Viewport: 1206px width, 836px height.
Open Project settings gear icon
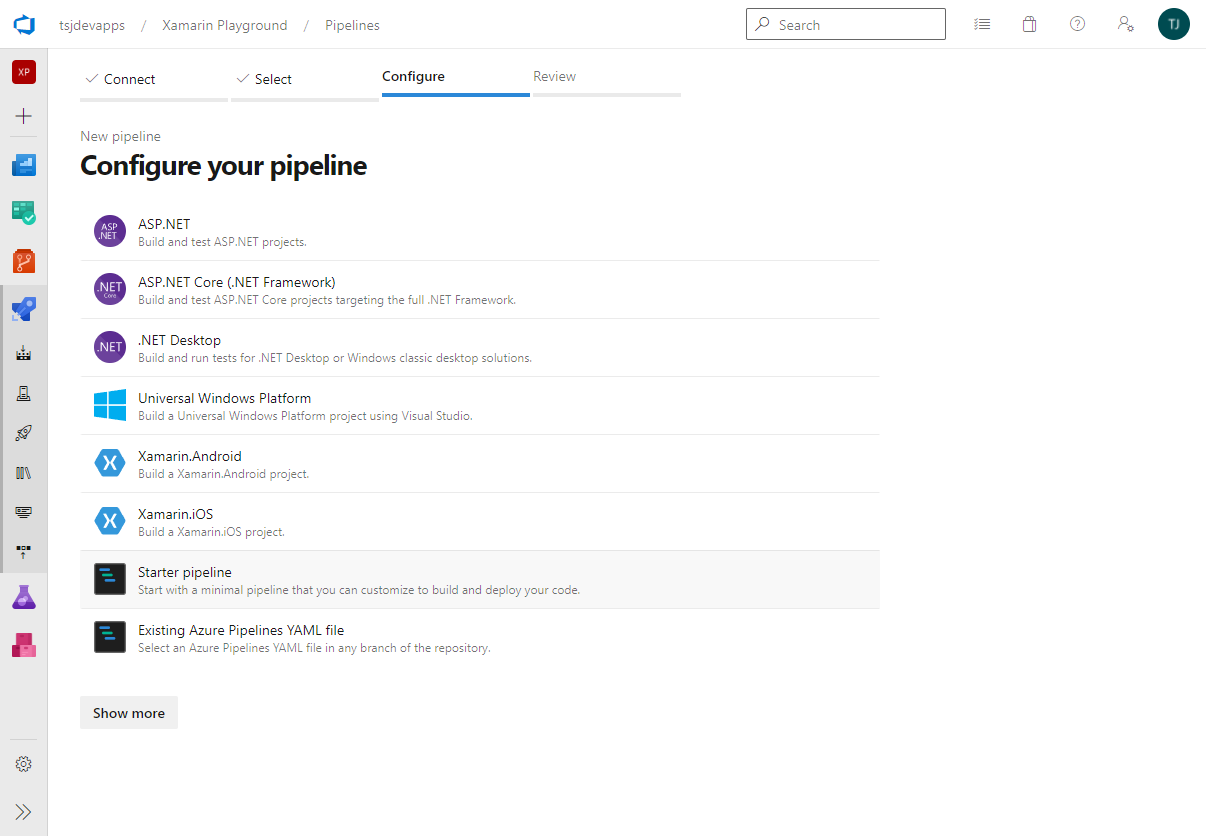coord(24,764)
